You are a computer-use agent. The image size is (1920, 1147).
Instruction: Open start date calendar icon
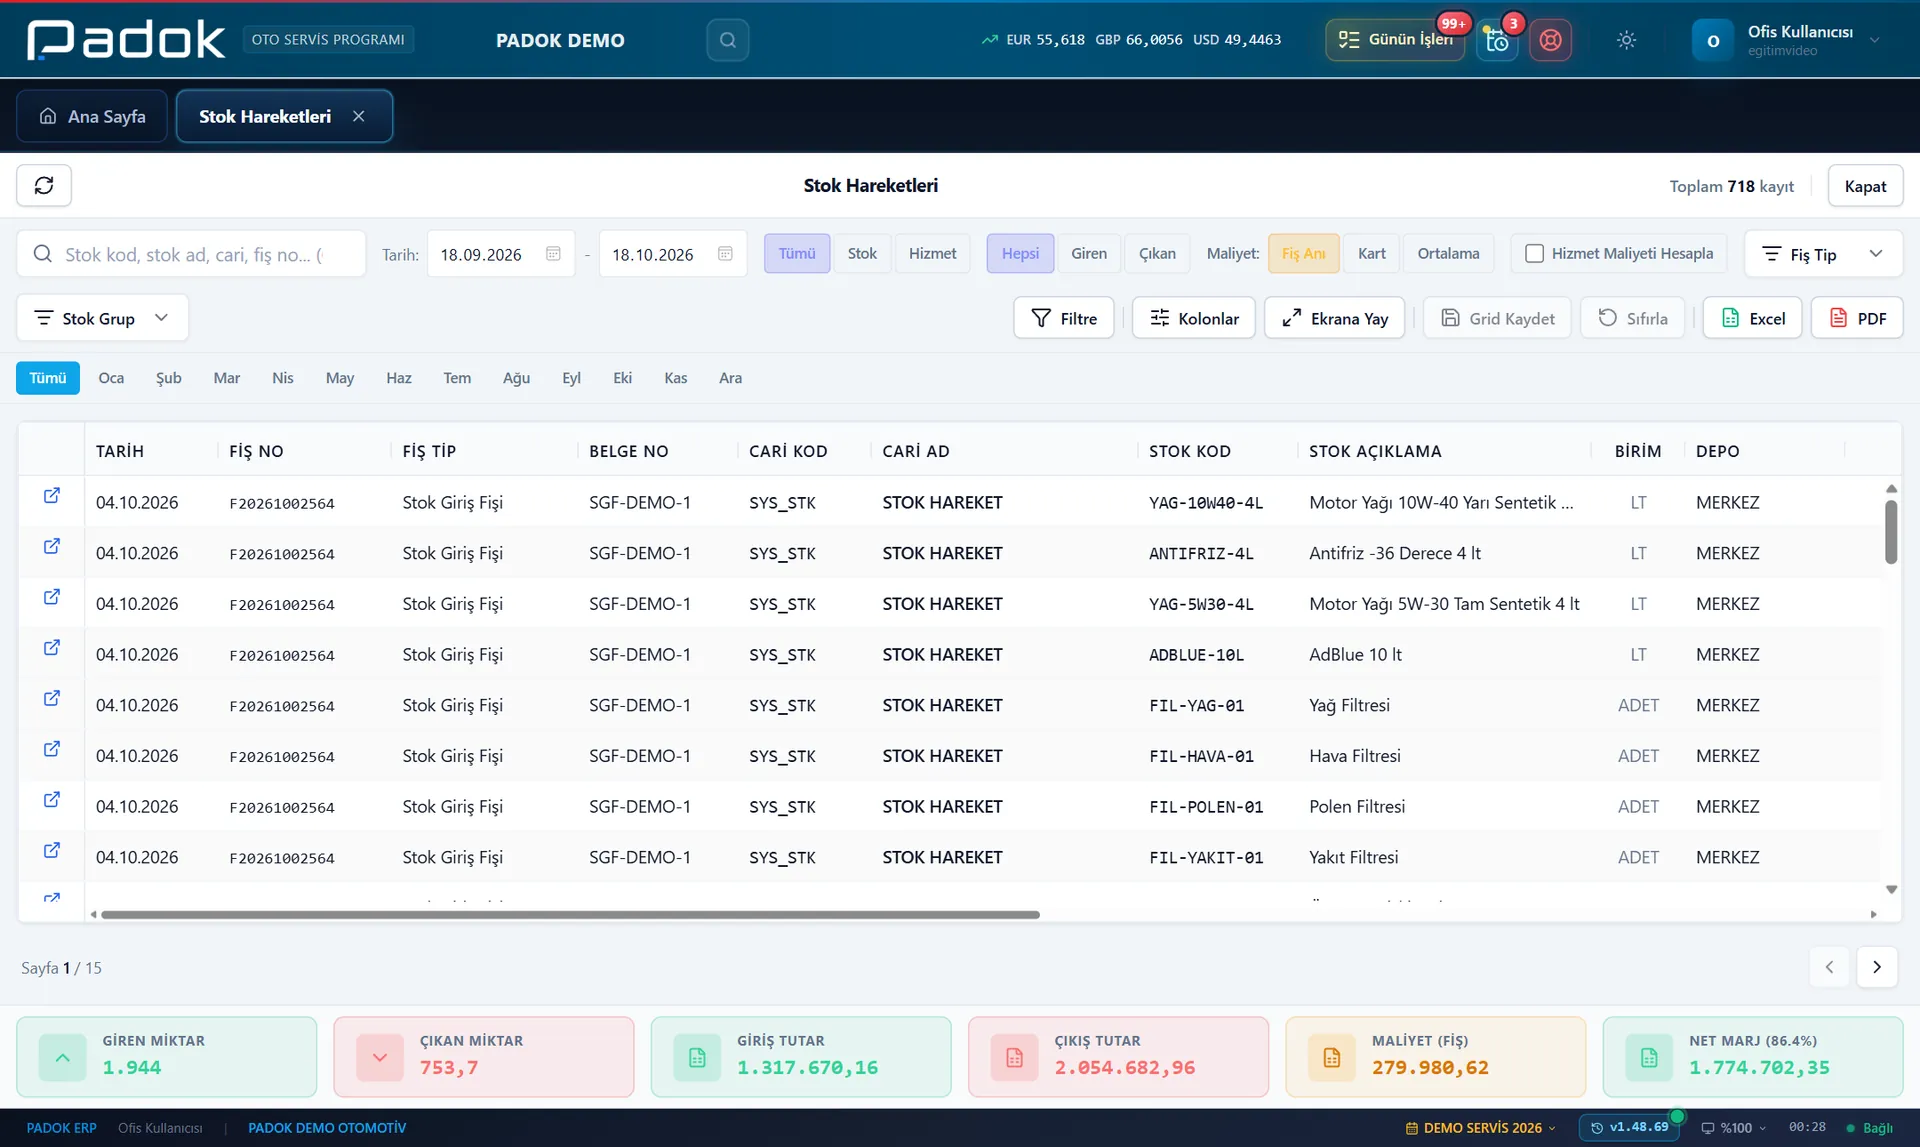click(x=553, y=254)
